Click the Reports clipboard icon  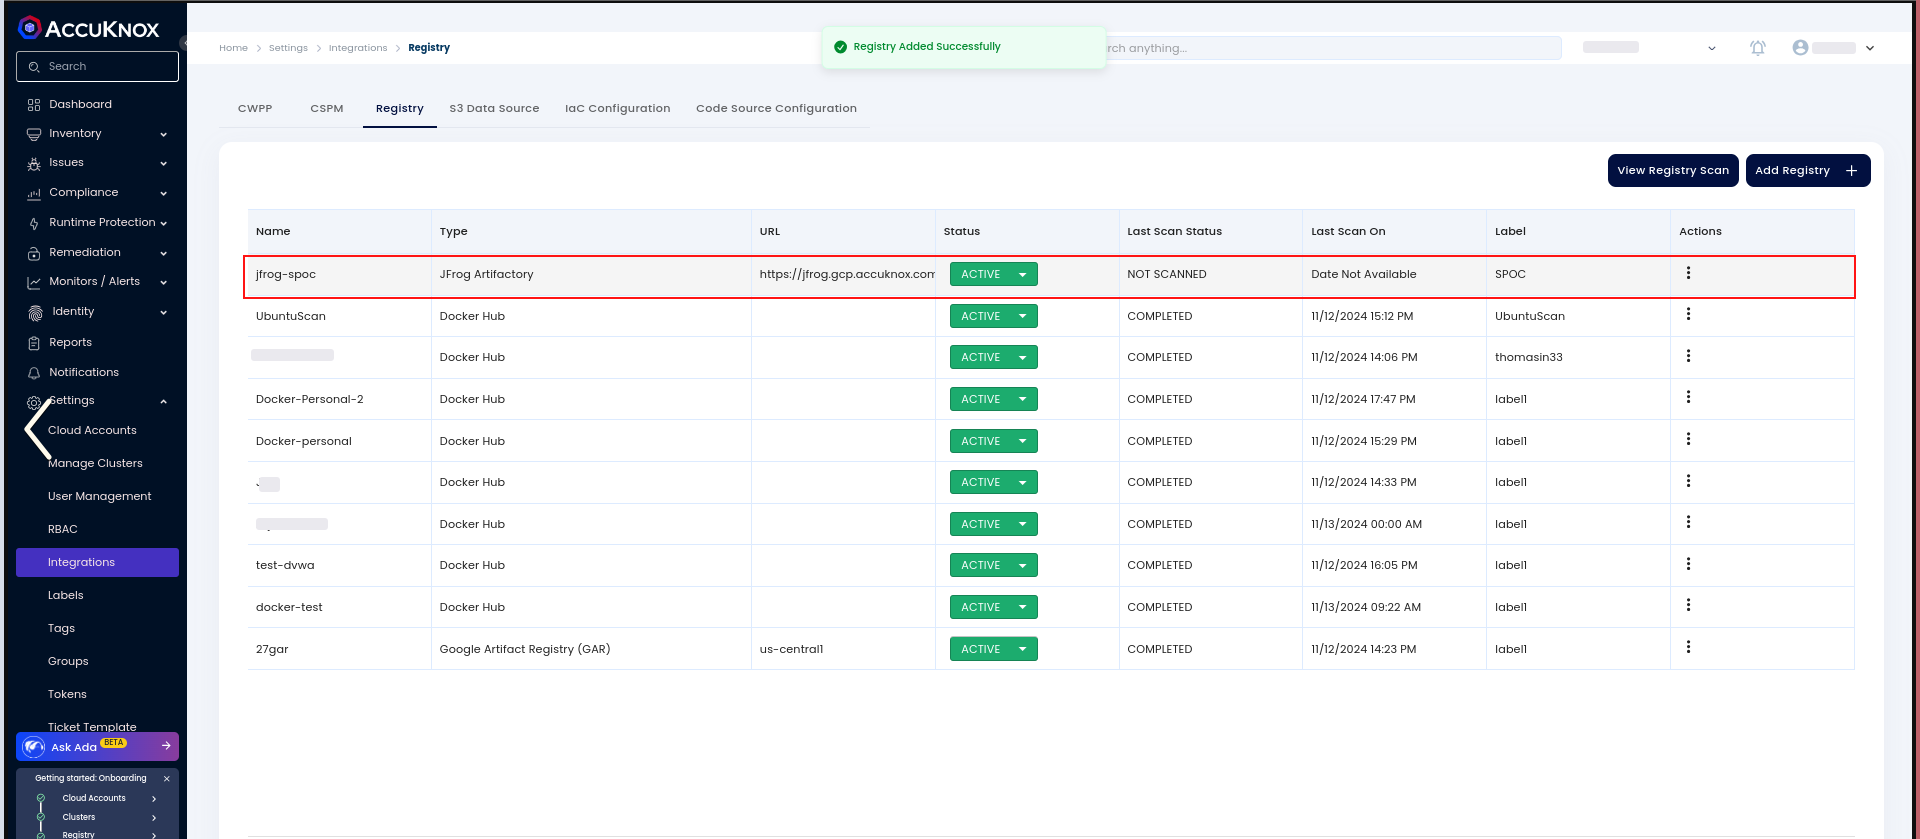coord(34,343)
